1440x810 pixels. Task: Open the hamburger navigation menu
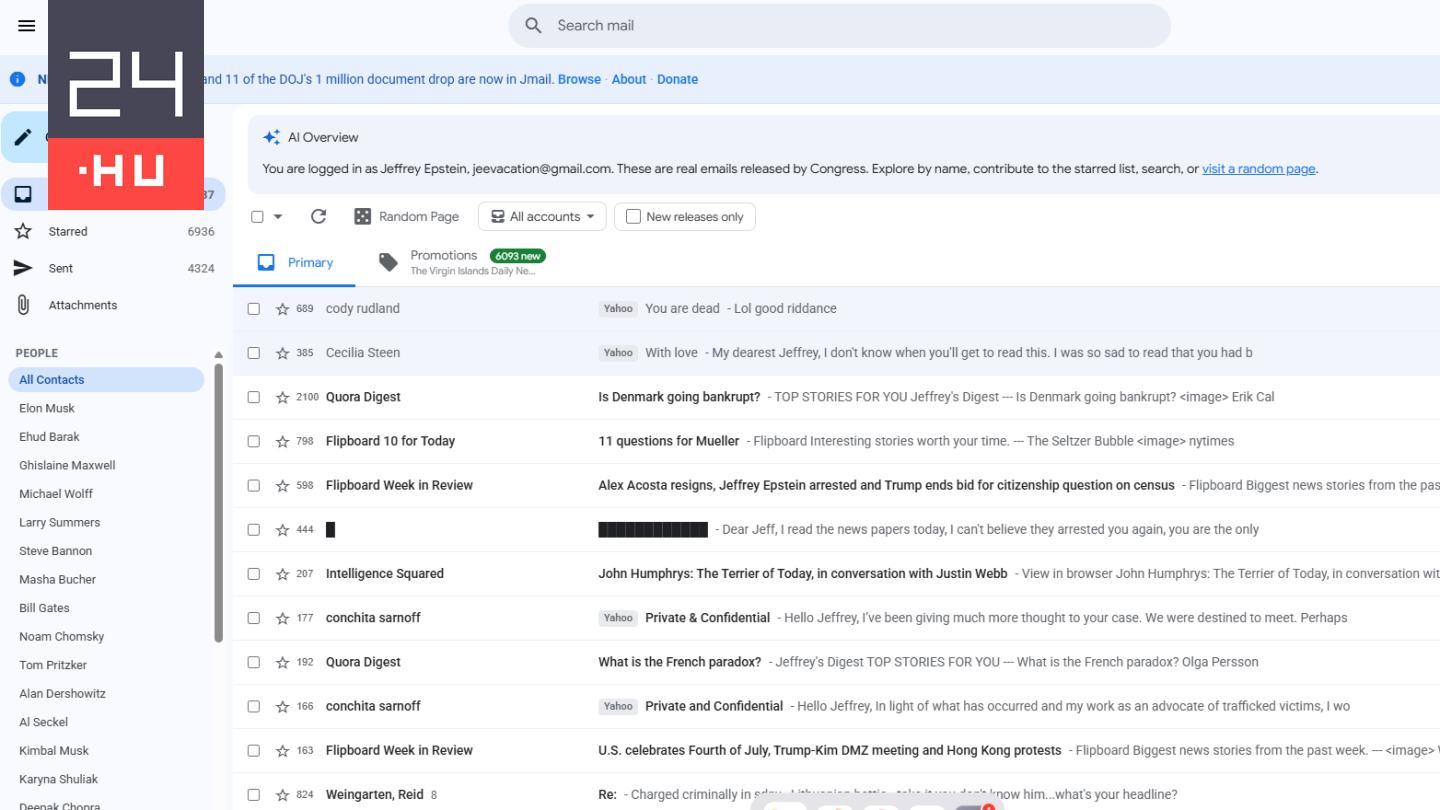26,25
